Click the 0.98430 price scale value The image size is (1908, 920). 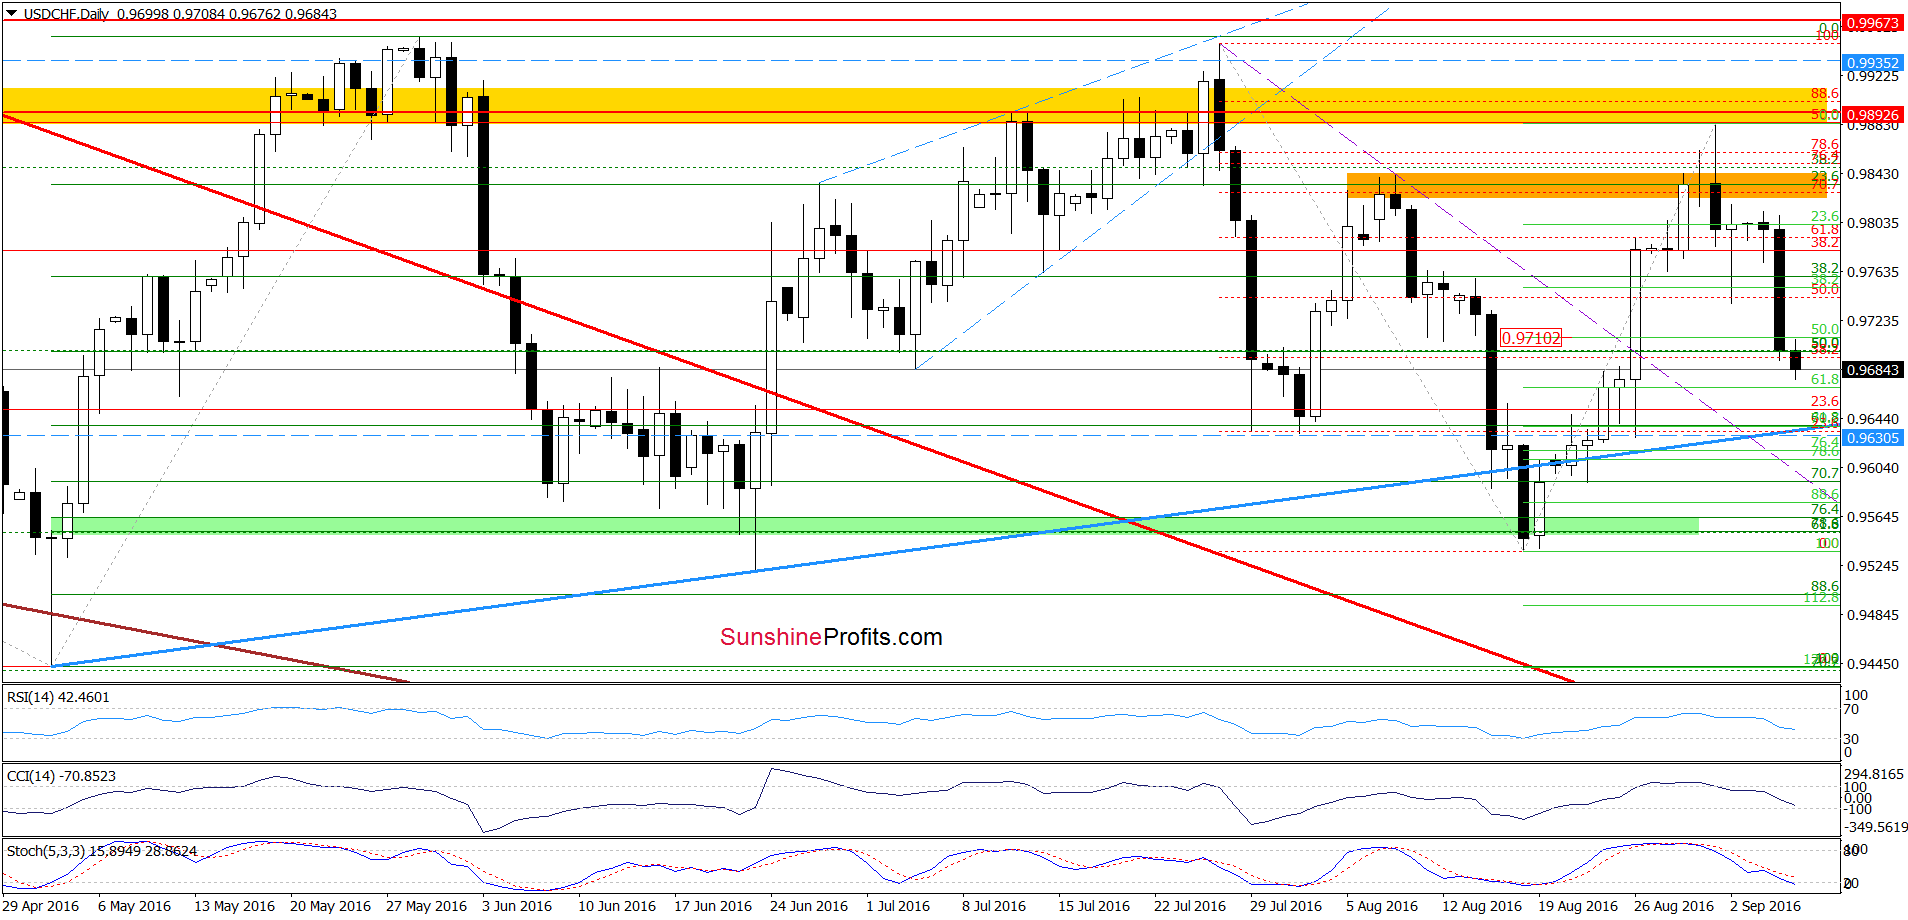pos(1872,174)
